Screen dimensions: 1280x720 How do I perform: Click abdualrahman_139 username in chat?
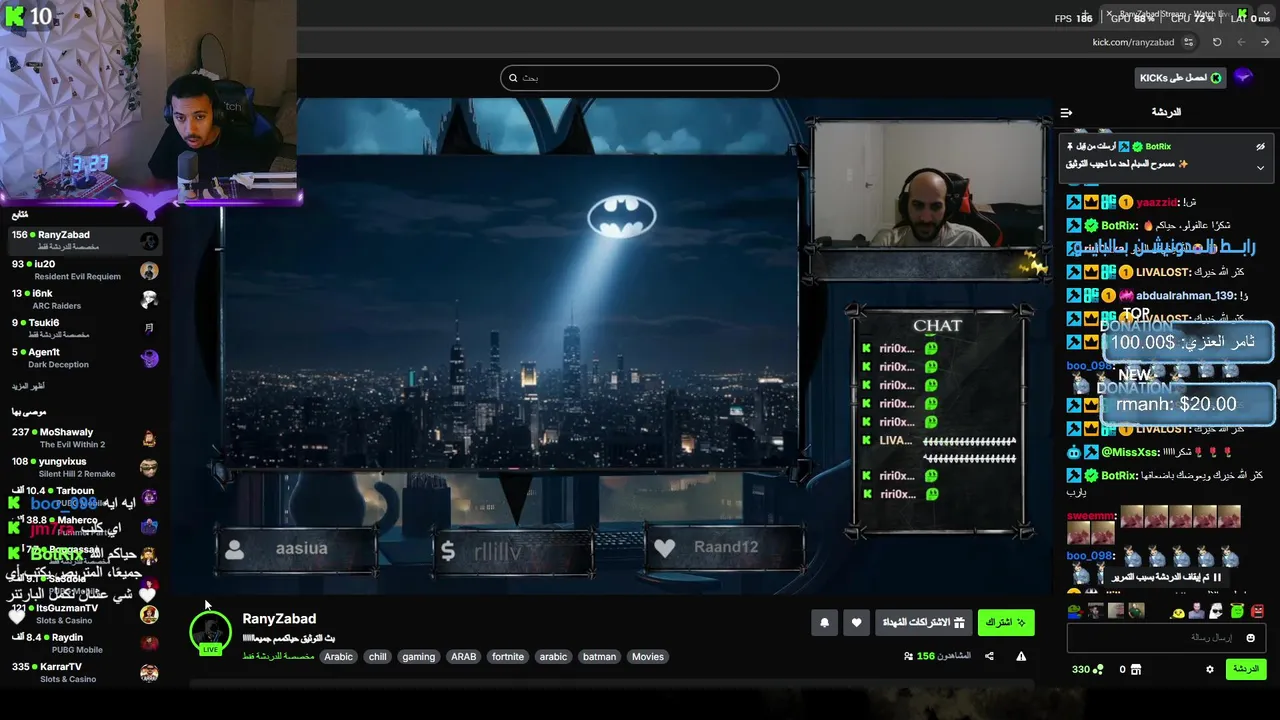coord(1187,296)
